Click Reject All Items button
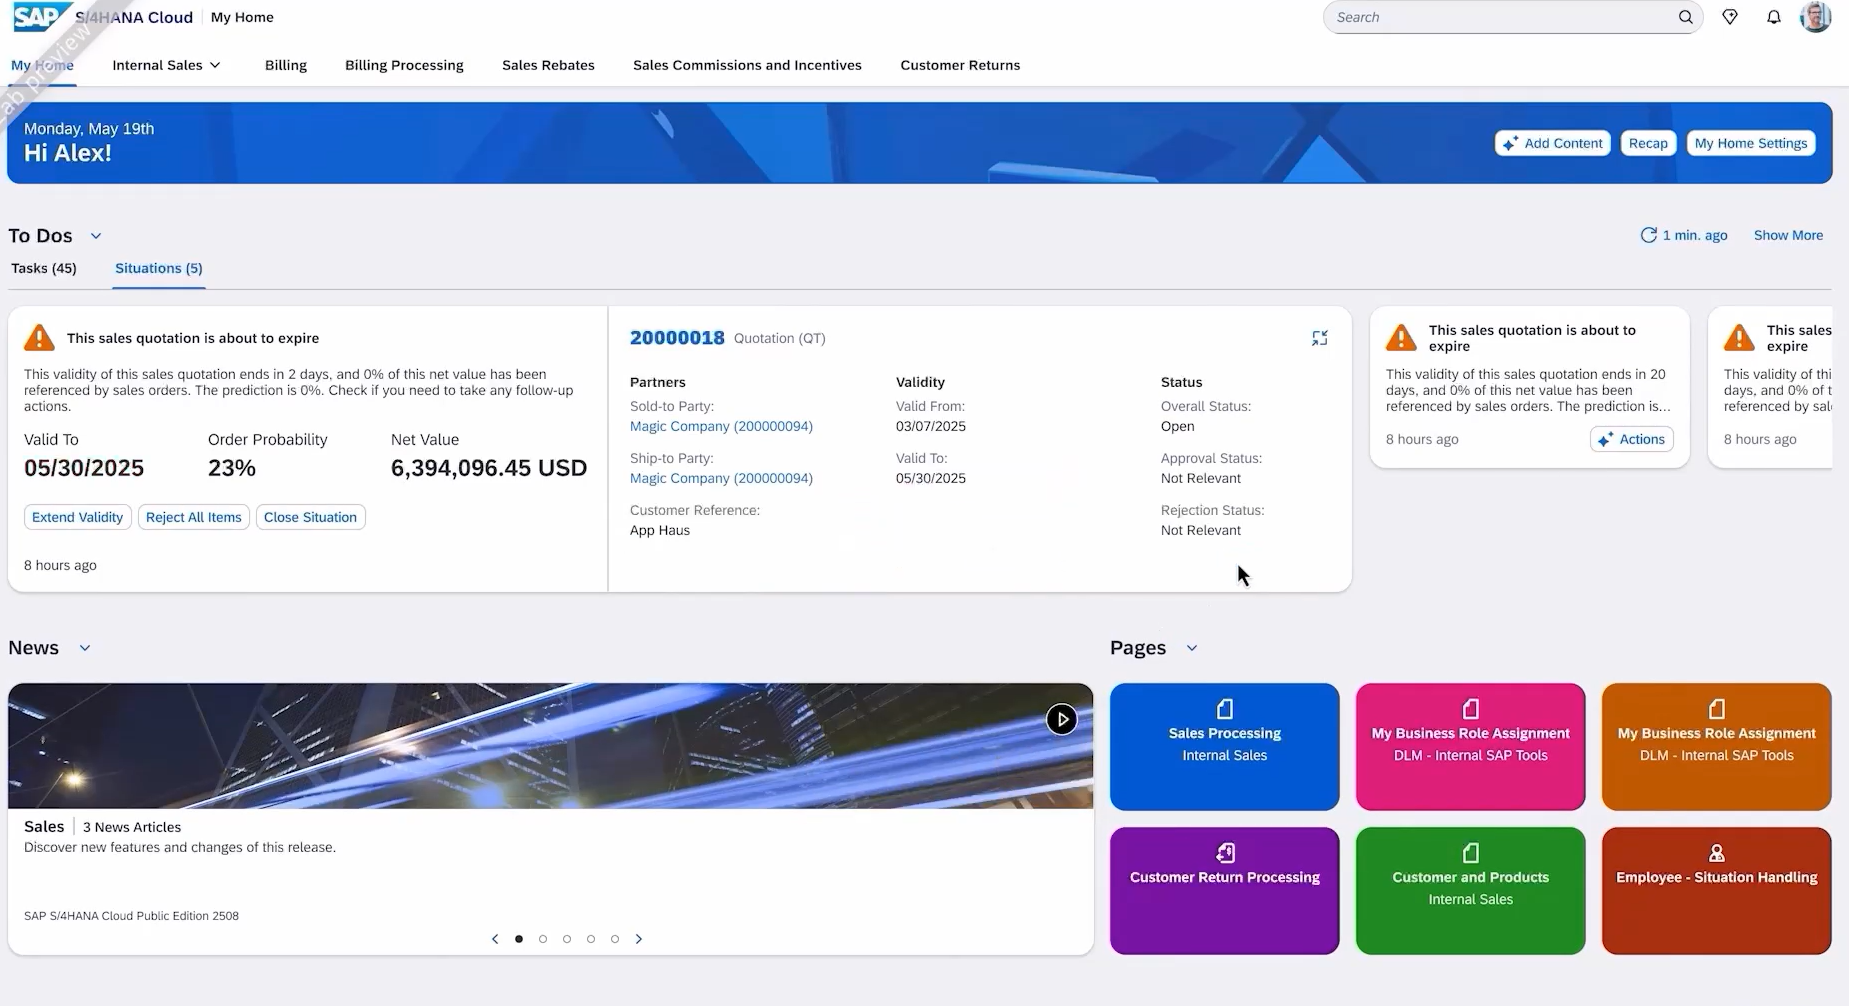Viewport: 1849px width, 1006px height. [x=194, y=517]
